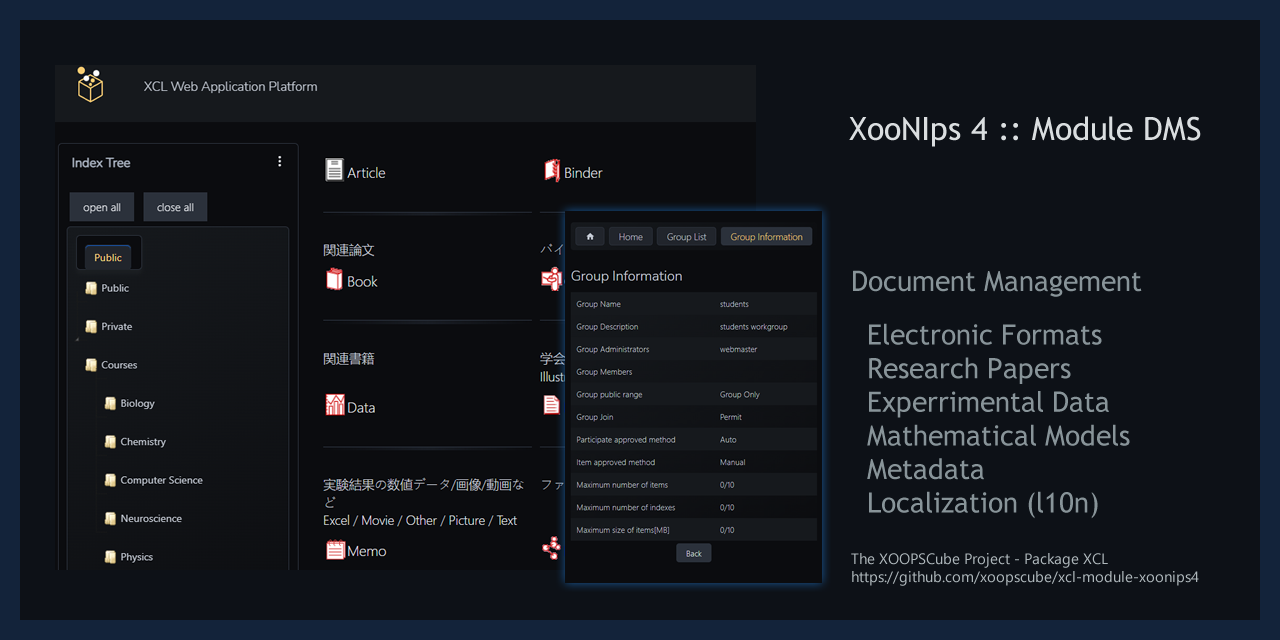Click "XCL Web Application Platform" title
Screen dimensions: 1280x640
[x=230, y=86]
